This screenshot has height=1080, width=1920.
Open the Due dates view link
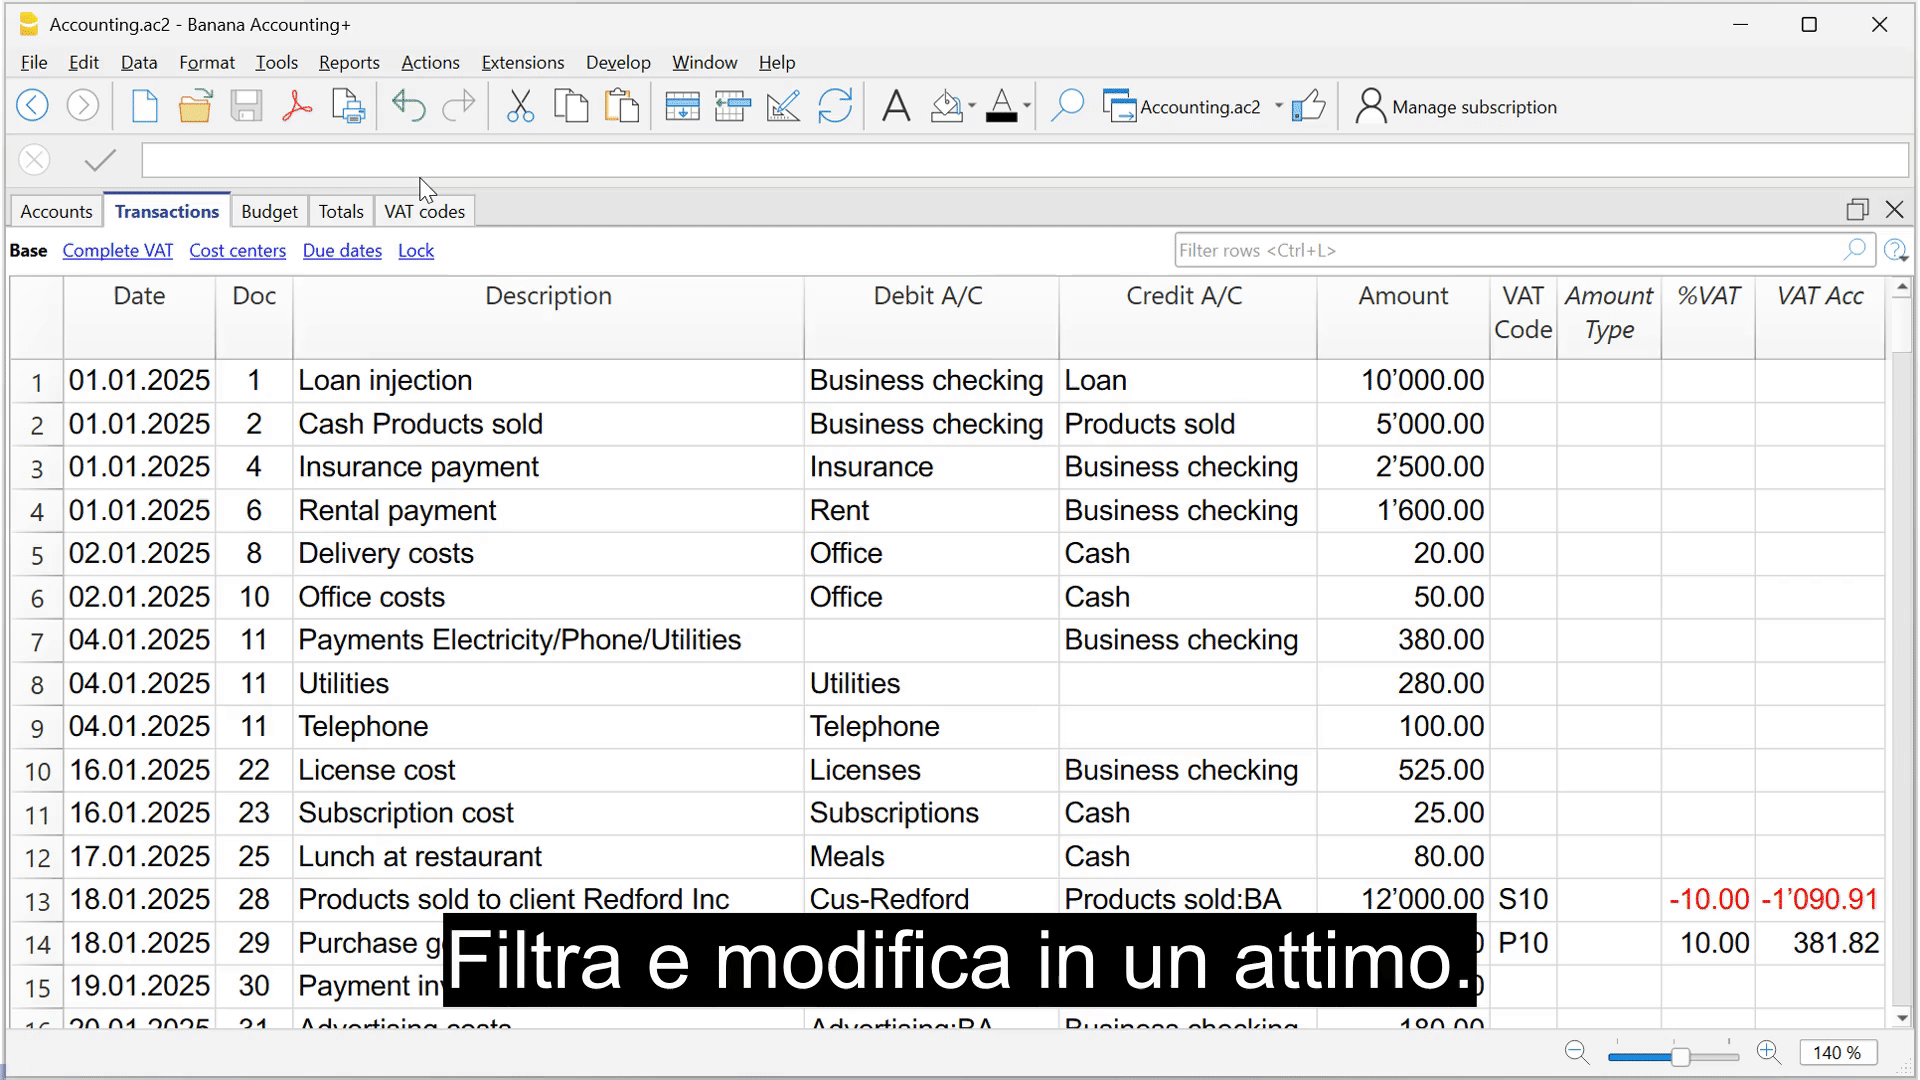point(342,251)
